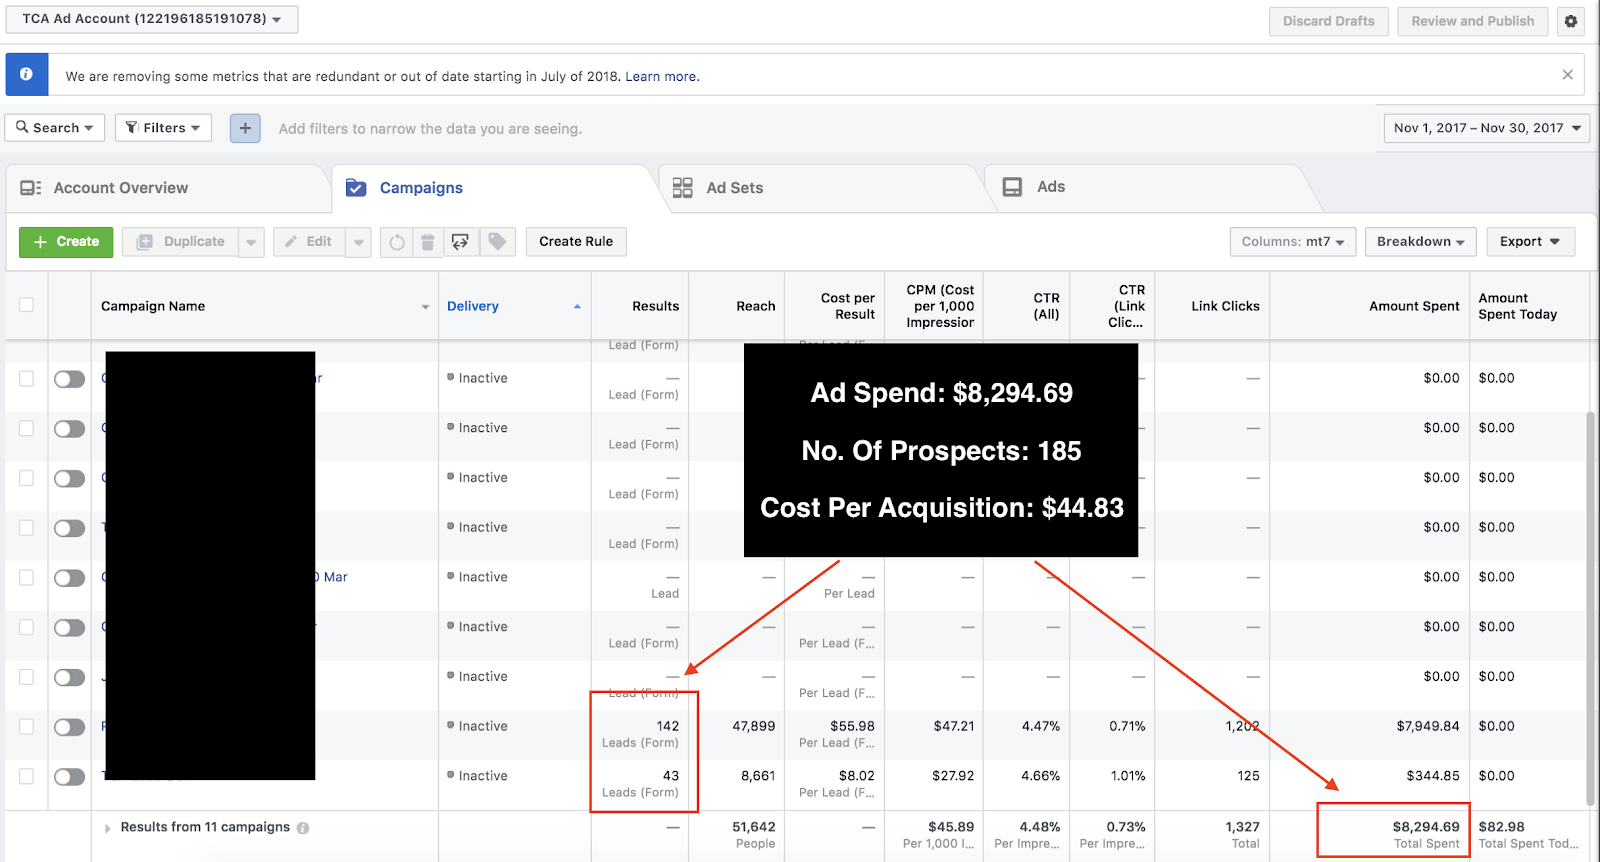Image resolution: width=1600 pixels, height=862 pixels.
Task: Click Cost per Result column header
Action: pyautogui.click(x=837, y=306)
